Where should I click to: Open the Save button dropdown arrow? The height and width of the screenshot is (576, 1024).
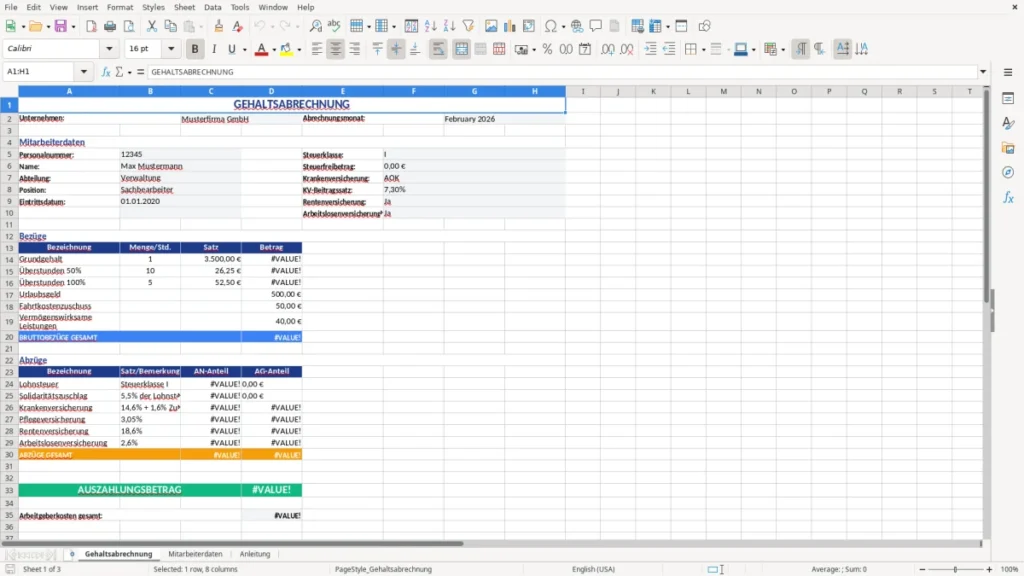coord(73,27)
